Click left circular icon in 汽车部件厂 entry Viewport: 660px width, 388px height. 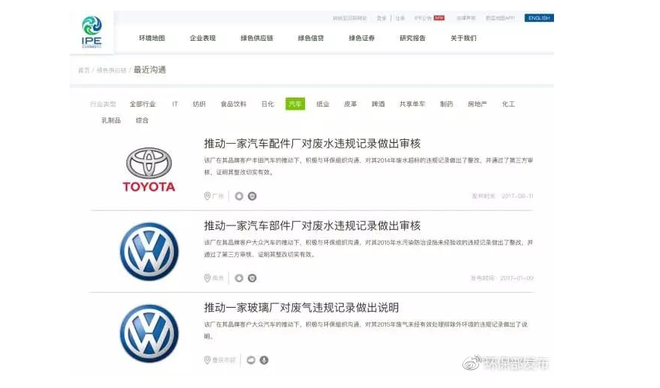[239, 278]
